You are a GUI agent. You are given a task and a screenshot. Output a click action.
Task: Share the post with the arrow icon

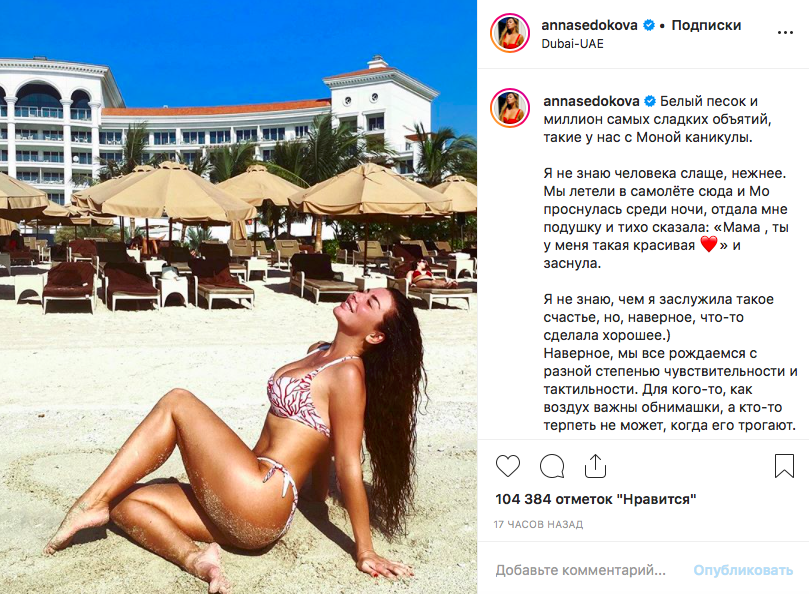(595, 465)
